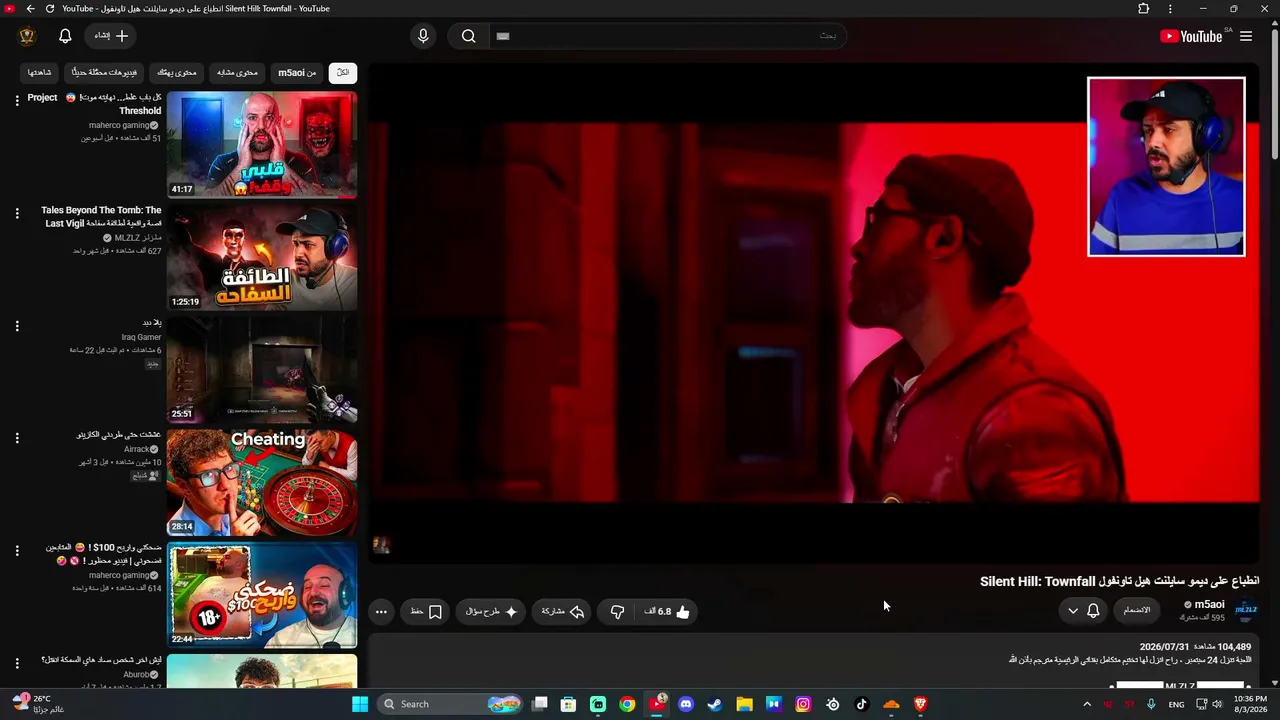Screen dimensions: 1280x720
Task: Open Discord from the taskbar
Action: [686, 704]
